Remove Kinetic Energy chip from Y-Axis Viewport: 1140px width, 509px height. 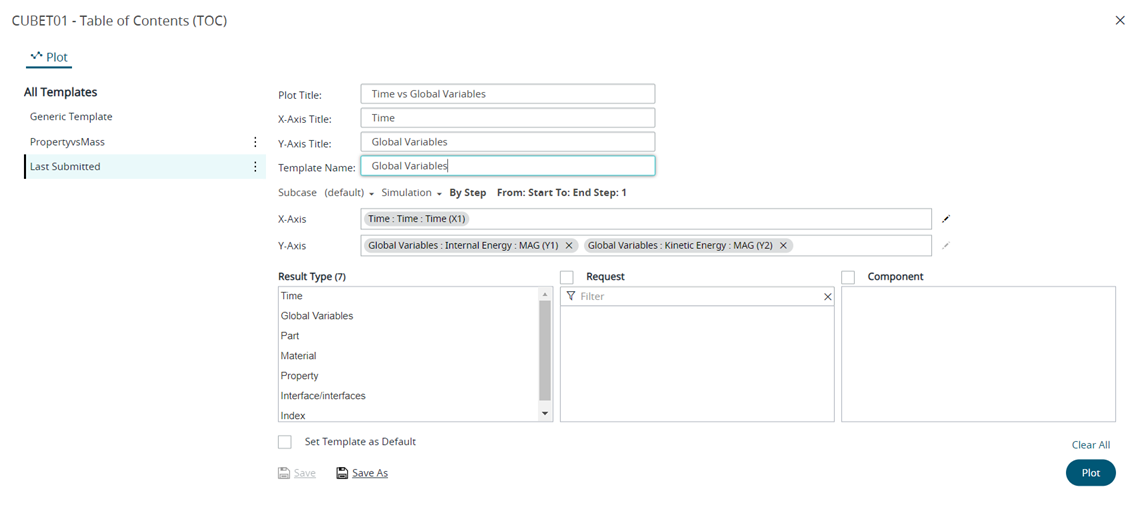click(x=783, y=245)
